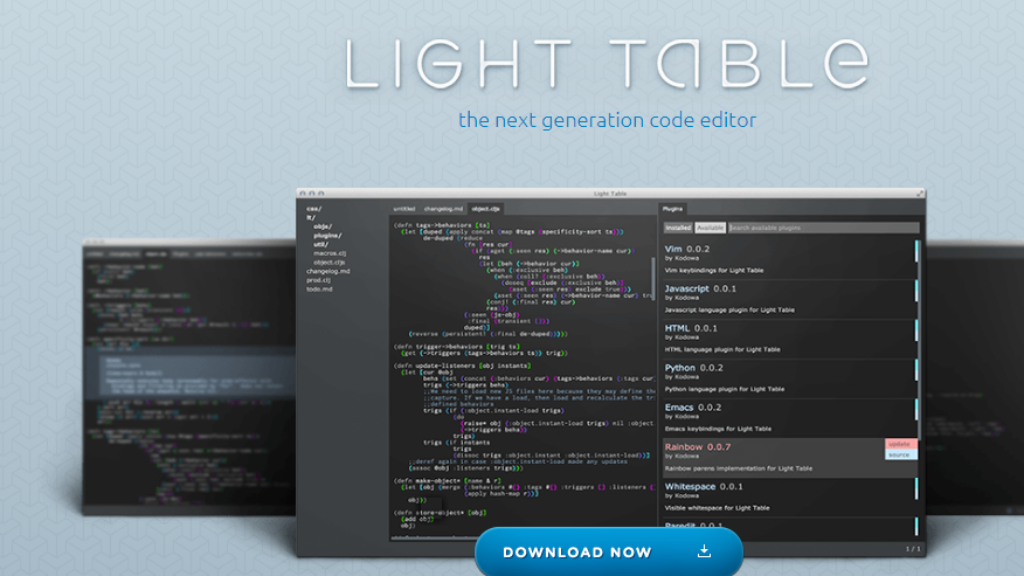This screenshot has width=1024, height=576.
Task: Select the Plugins tab
Action: (x=672, y=209)
